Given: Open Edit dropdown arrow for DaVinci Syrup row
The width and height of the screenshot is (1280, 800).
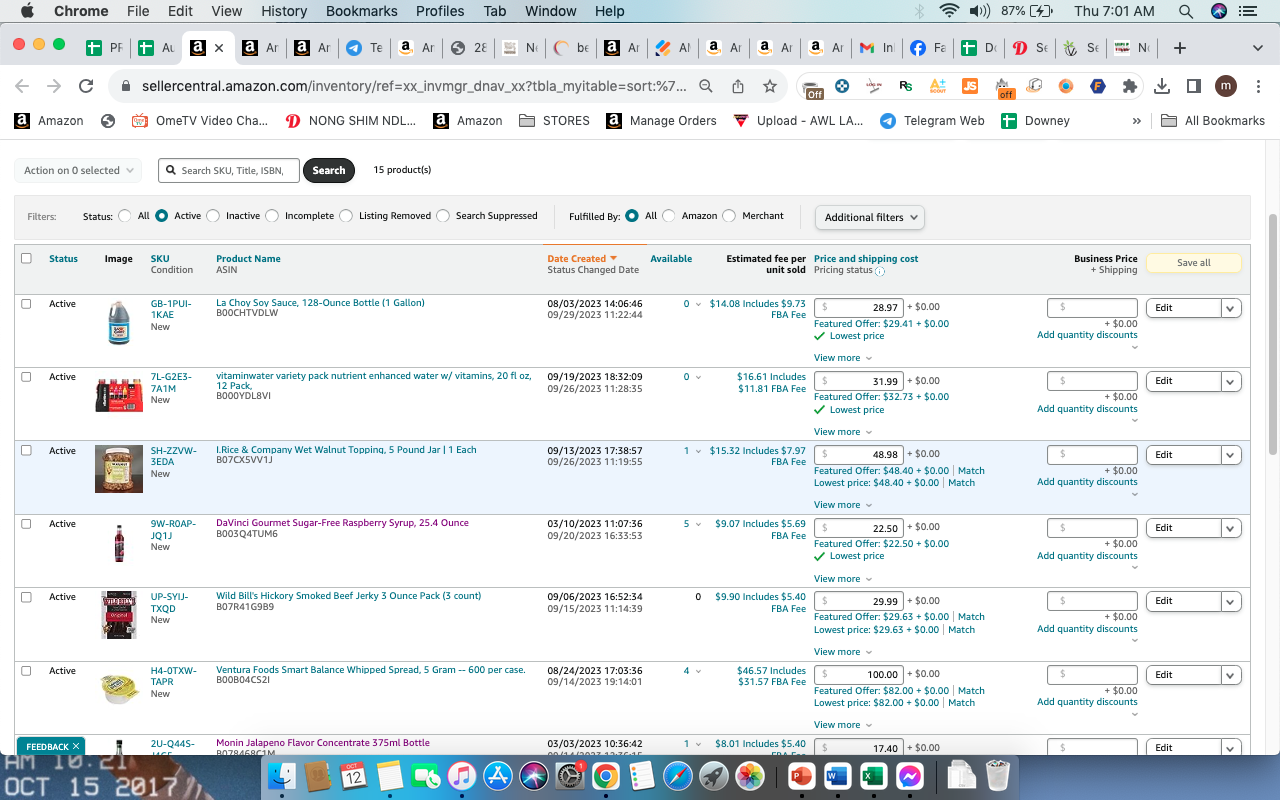Looking at the screenshot, I should 1231,528.
